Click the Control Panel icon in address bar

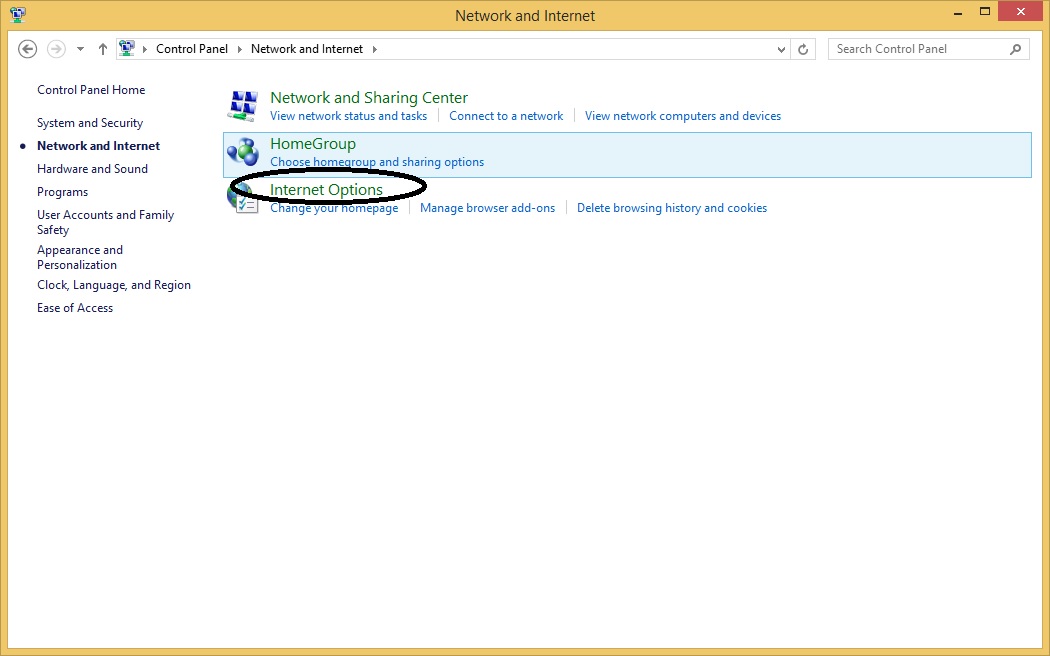[127, 48]
